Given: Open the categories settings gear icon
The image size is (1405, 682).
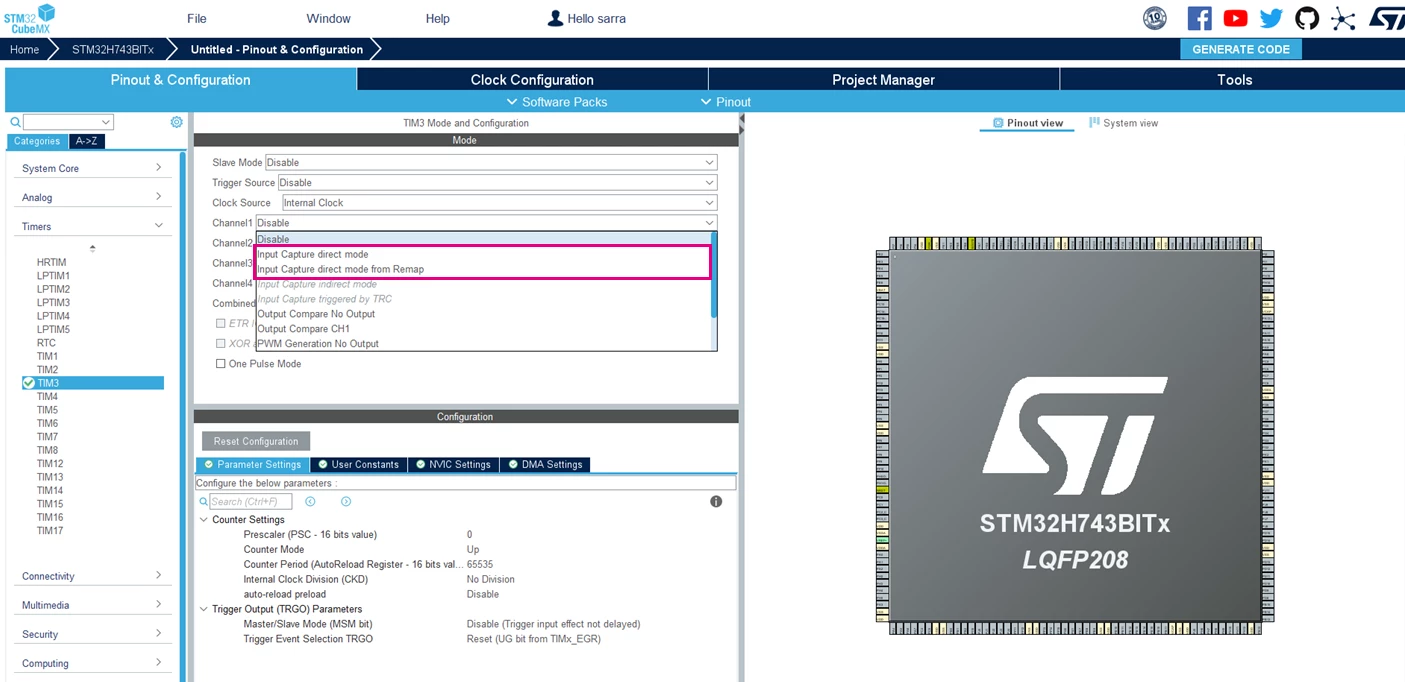Looking at the screenshot, I should 176,122.
